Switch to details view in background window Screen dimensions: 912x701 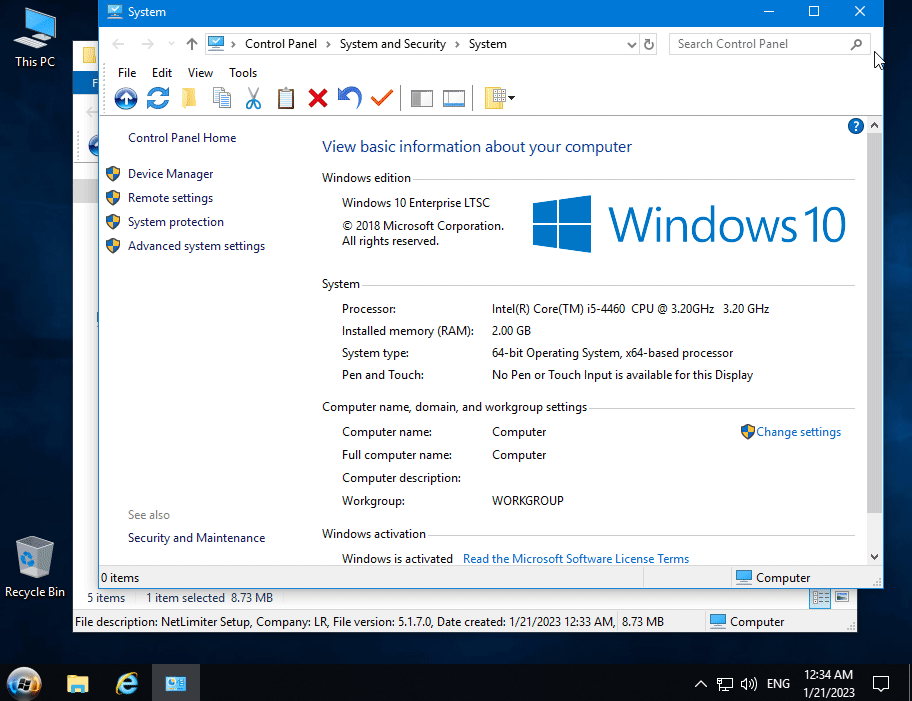click(x=821, y=597)
